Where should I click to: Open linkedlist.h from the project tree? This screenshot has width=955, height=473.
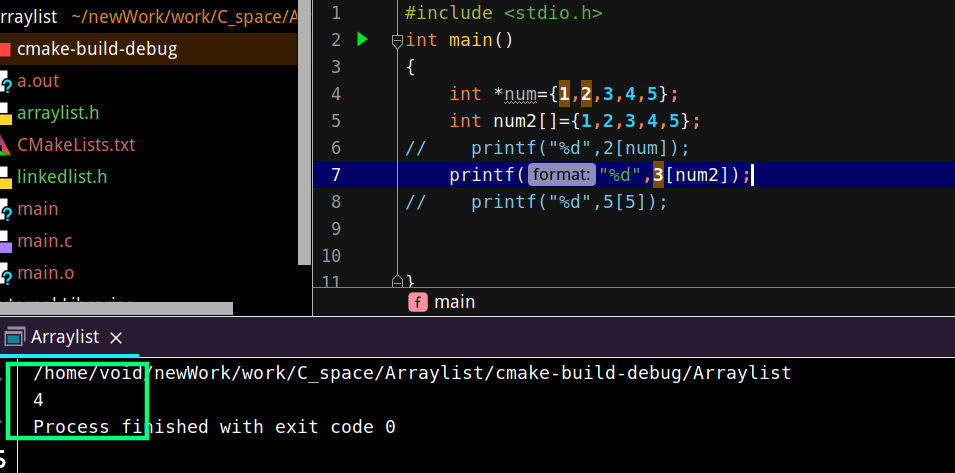tap(62, 177)
